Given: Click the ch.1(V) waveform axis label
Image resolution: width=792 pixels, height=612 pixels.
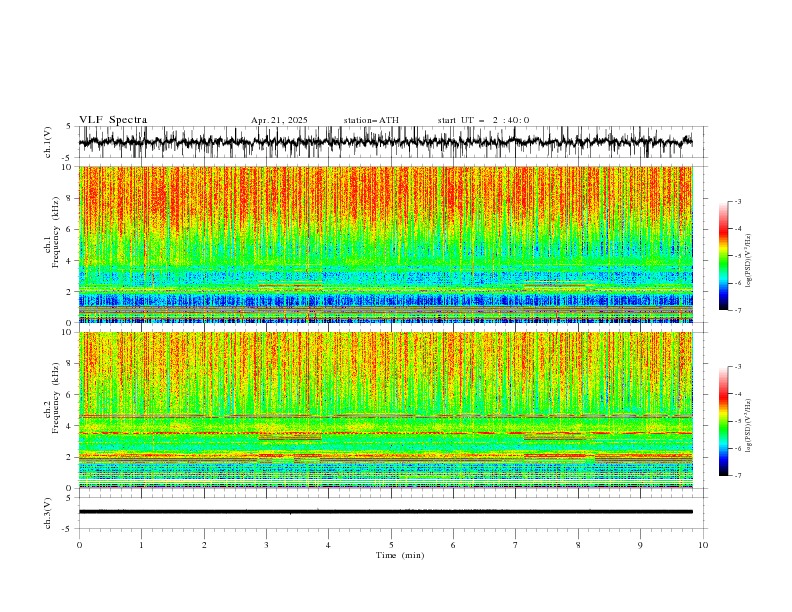Looking at the screenshot, I should [48, 142].
